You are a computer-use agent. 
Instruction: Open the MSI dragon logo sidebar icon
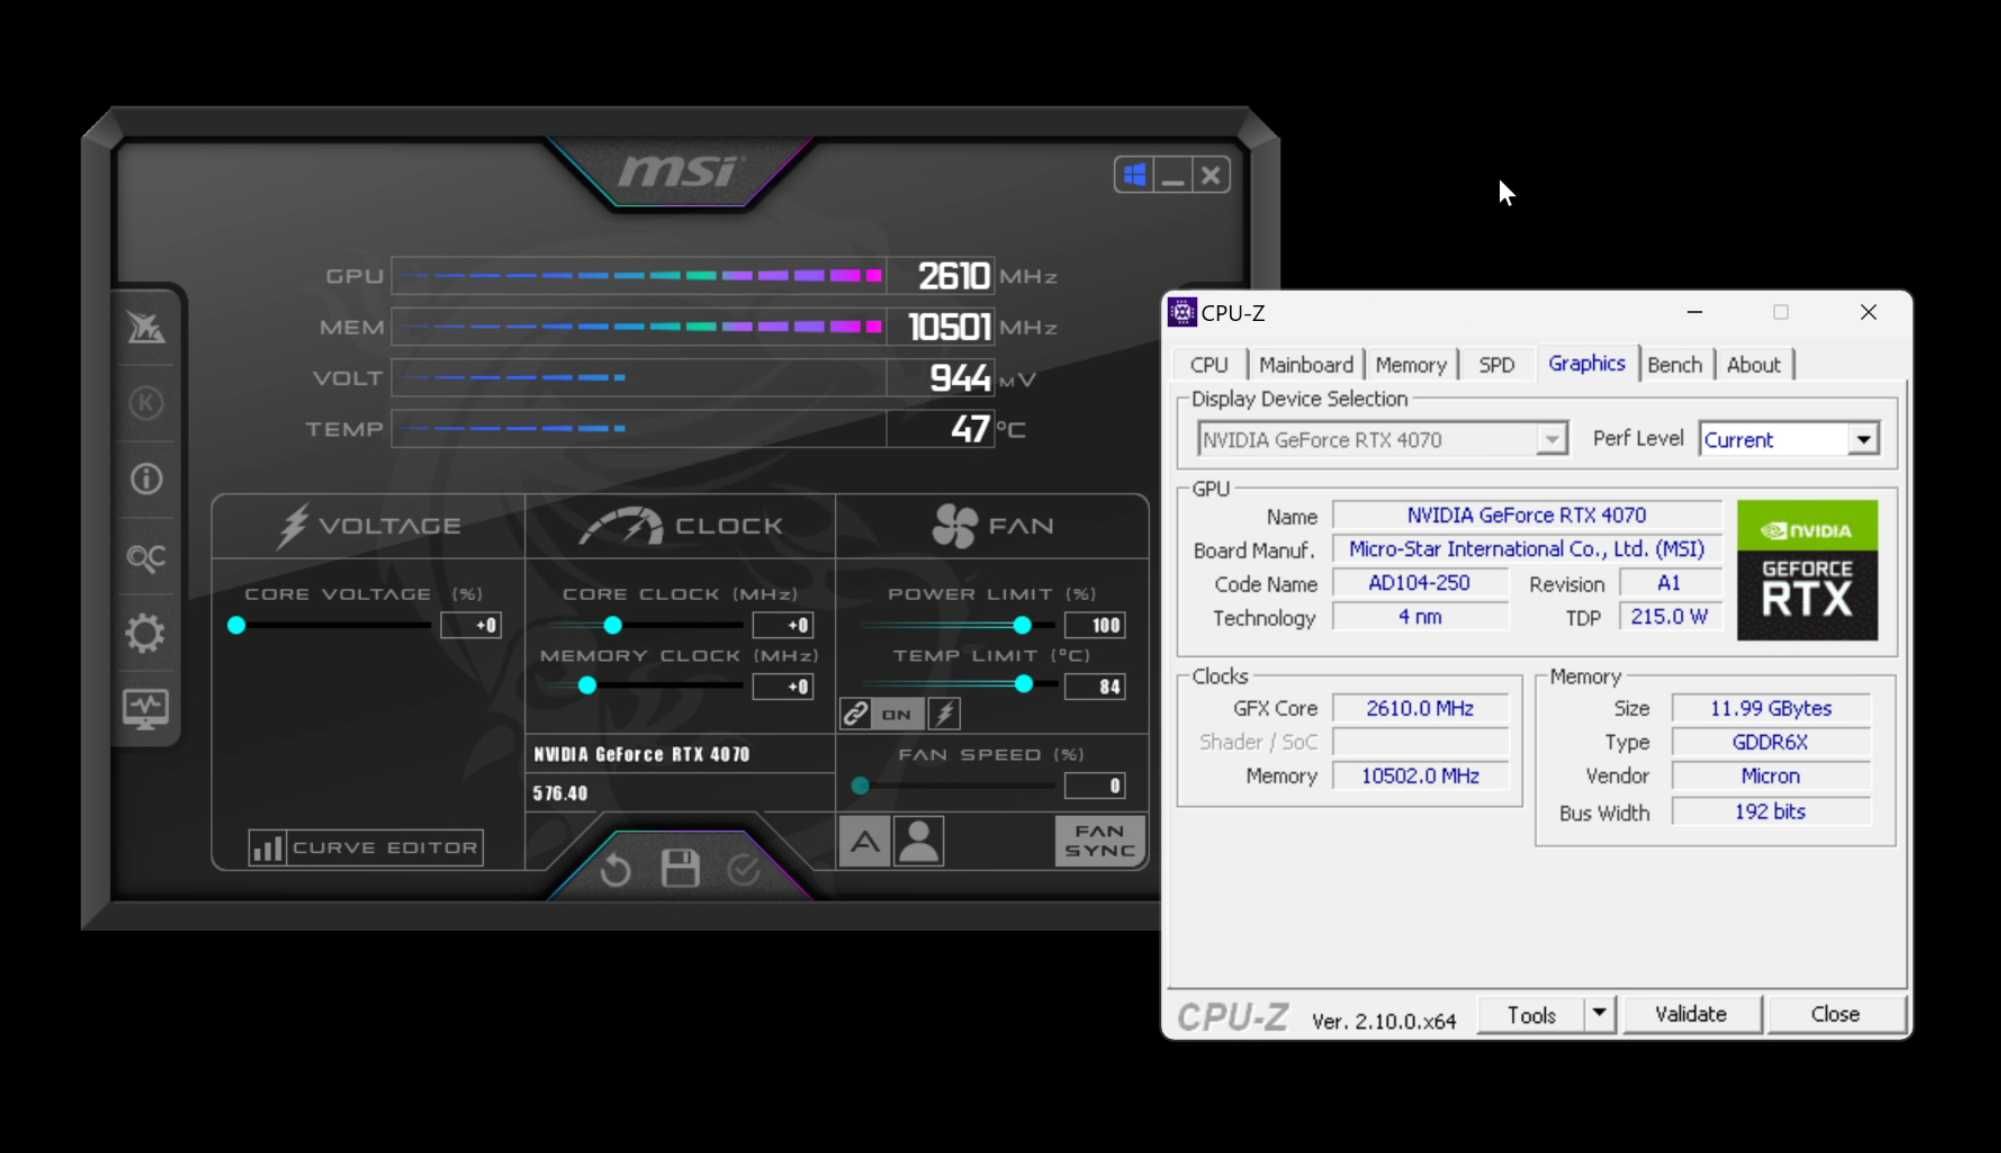[146, 328]
